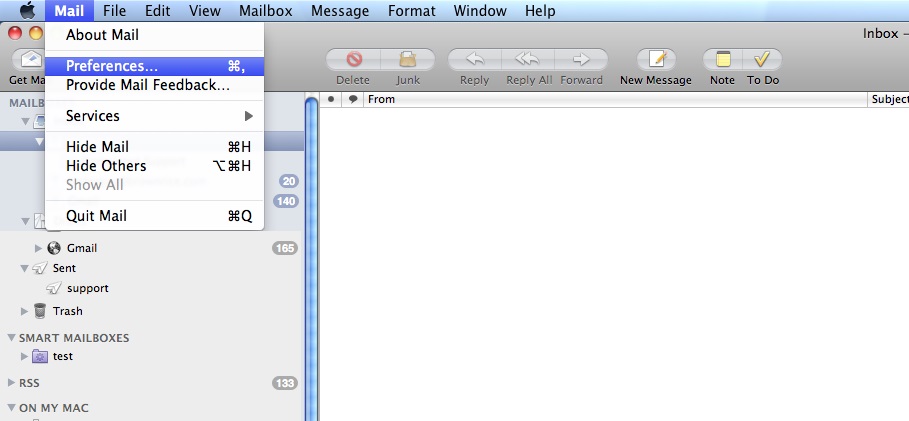This screenshot has height=421, width=909.
Task: Sort by unread status dot column
Action: pos(330,99)
